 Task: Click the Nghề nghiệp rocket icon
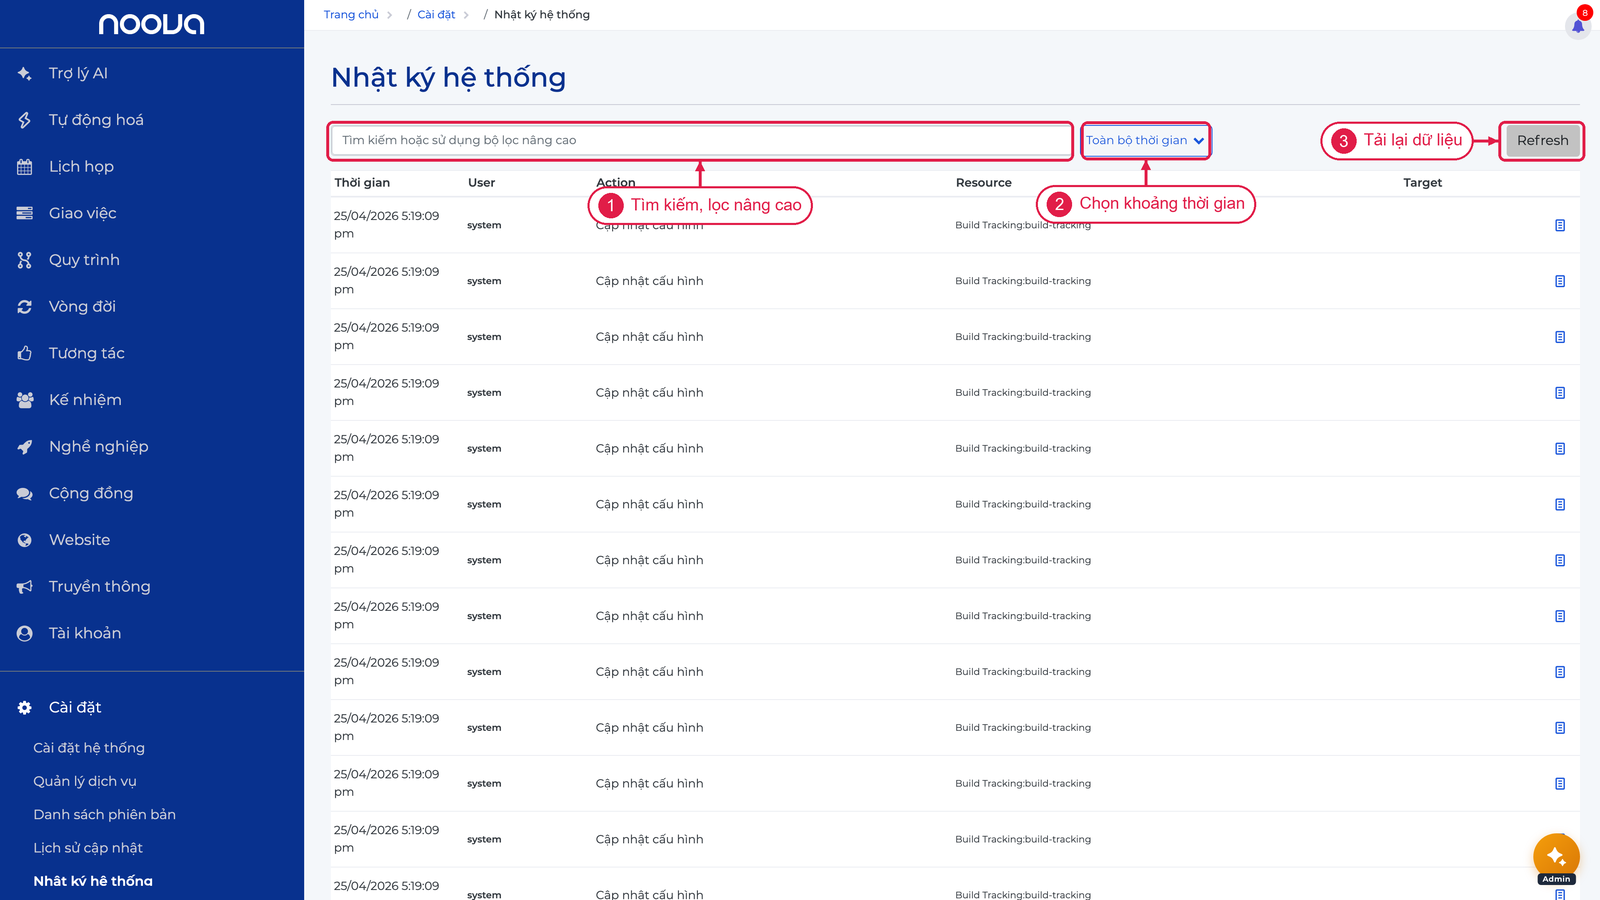tap(25, 447)
